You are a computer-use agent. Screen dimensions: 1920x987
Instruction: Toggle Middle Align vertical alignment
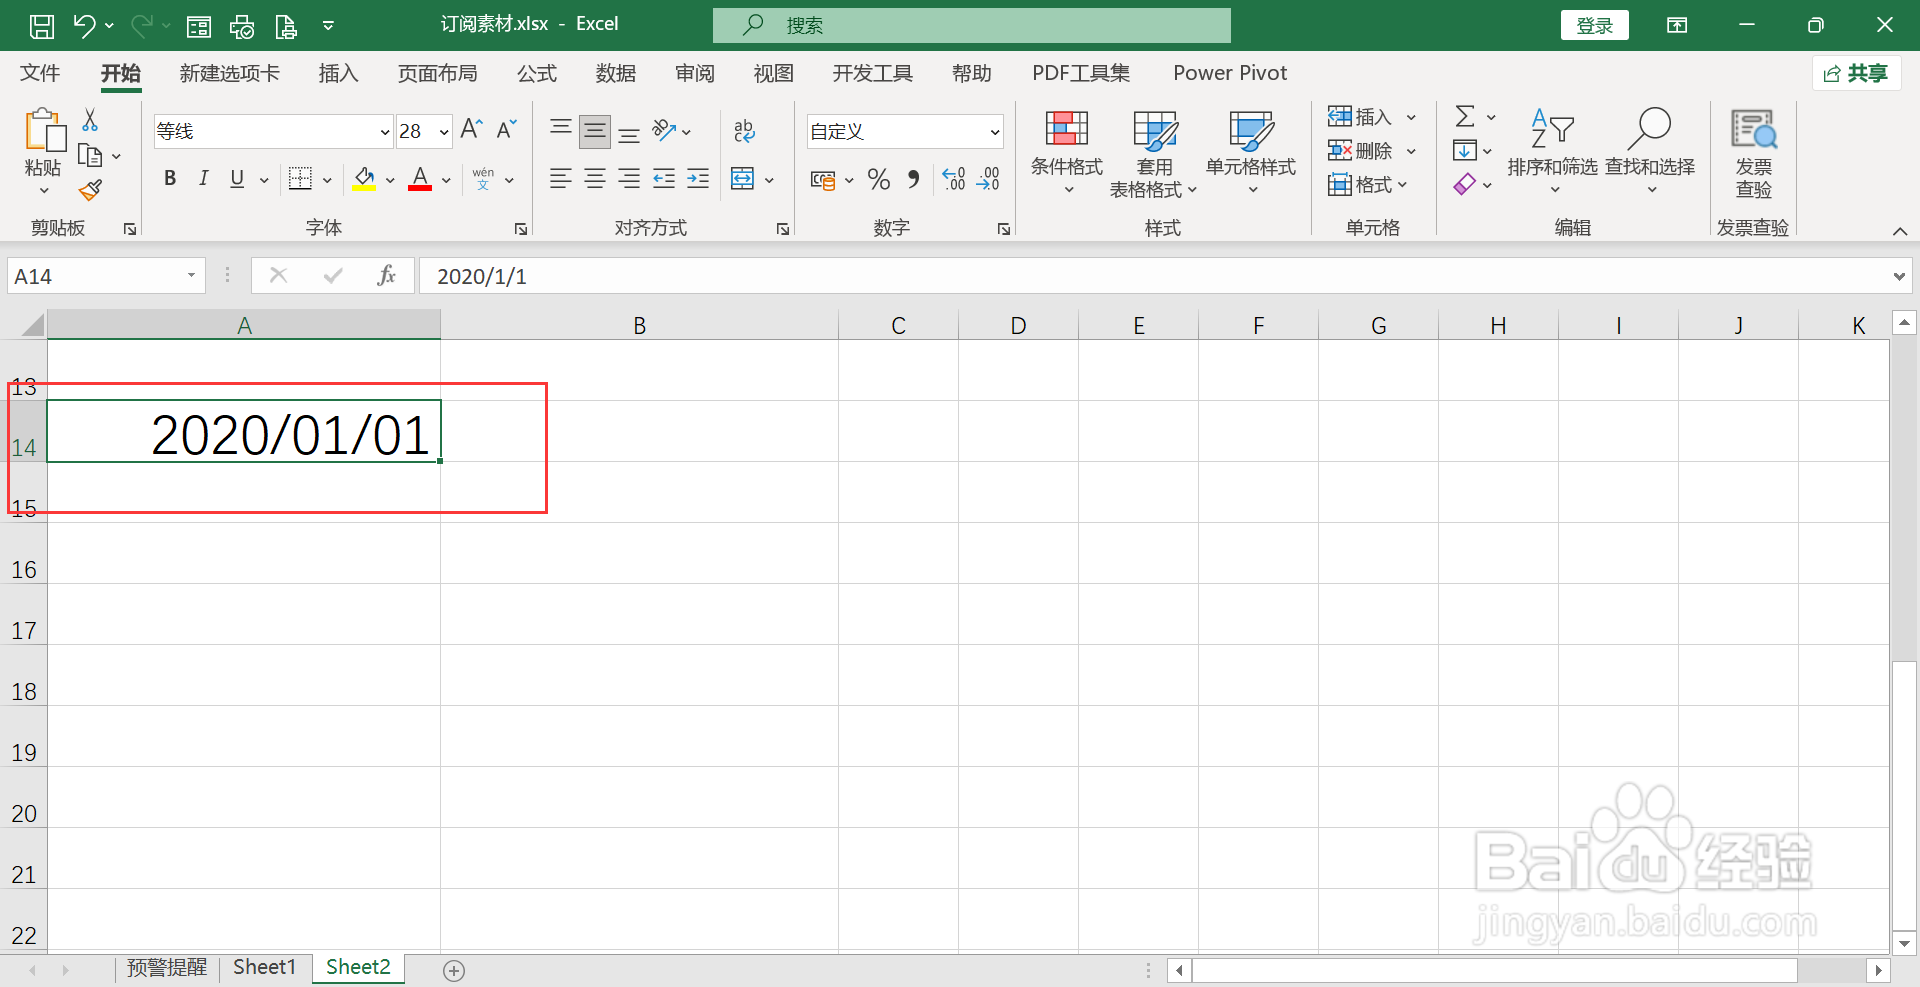(595, 131)
